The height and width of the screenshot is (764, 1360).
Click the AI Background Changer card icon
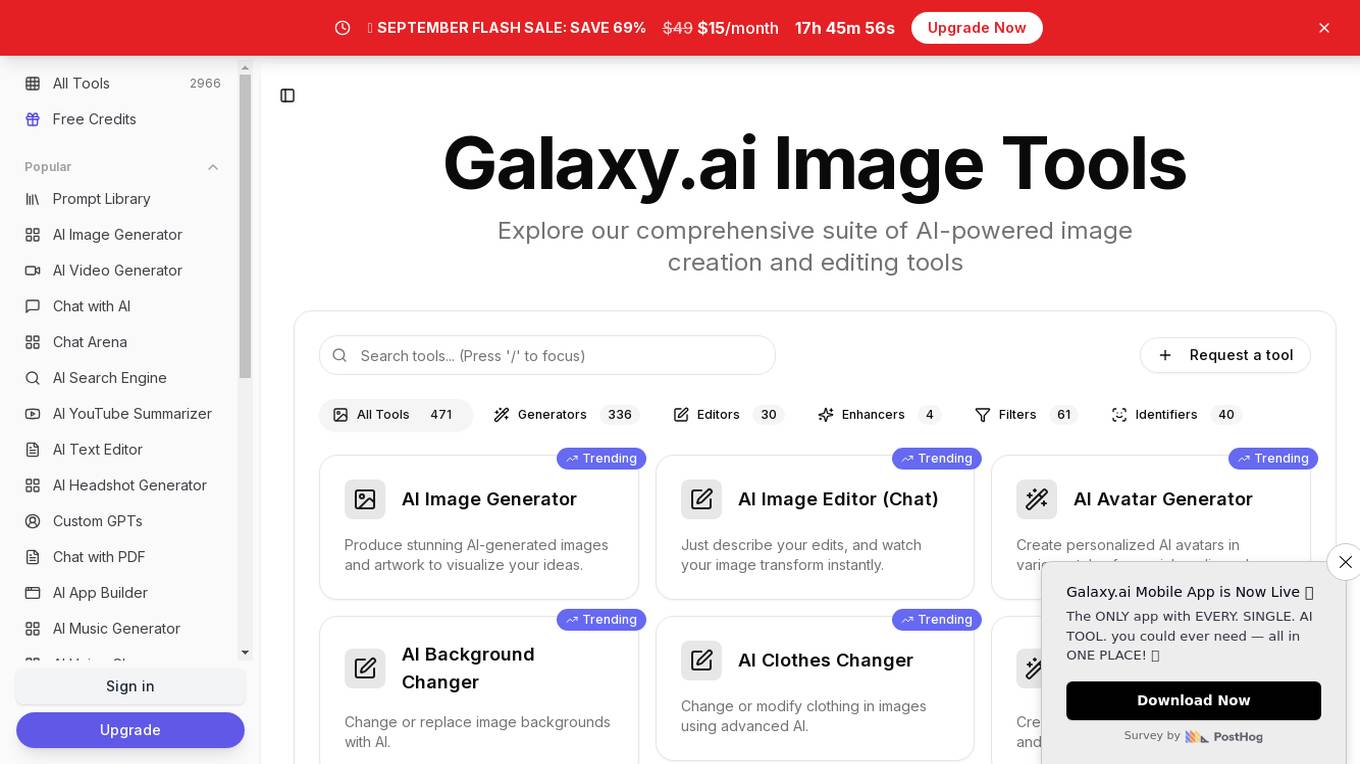point(365,668)
